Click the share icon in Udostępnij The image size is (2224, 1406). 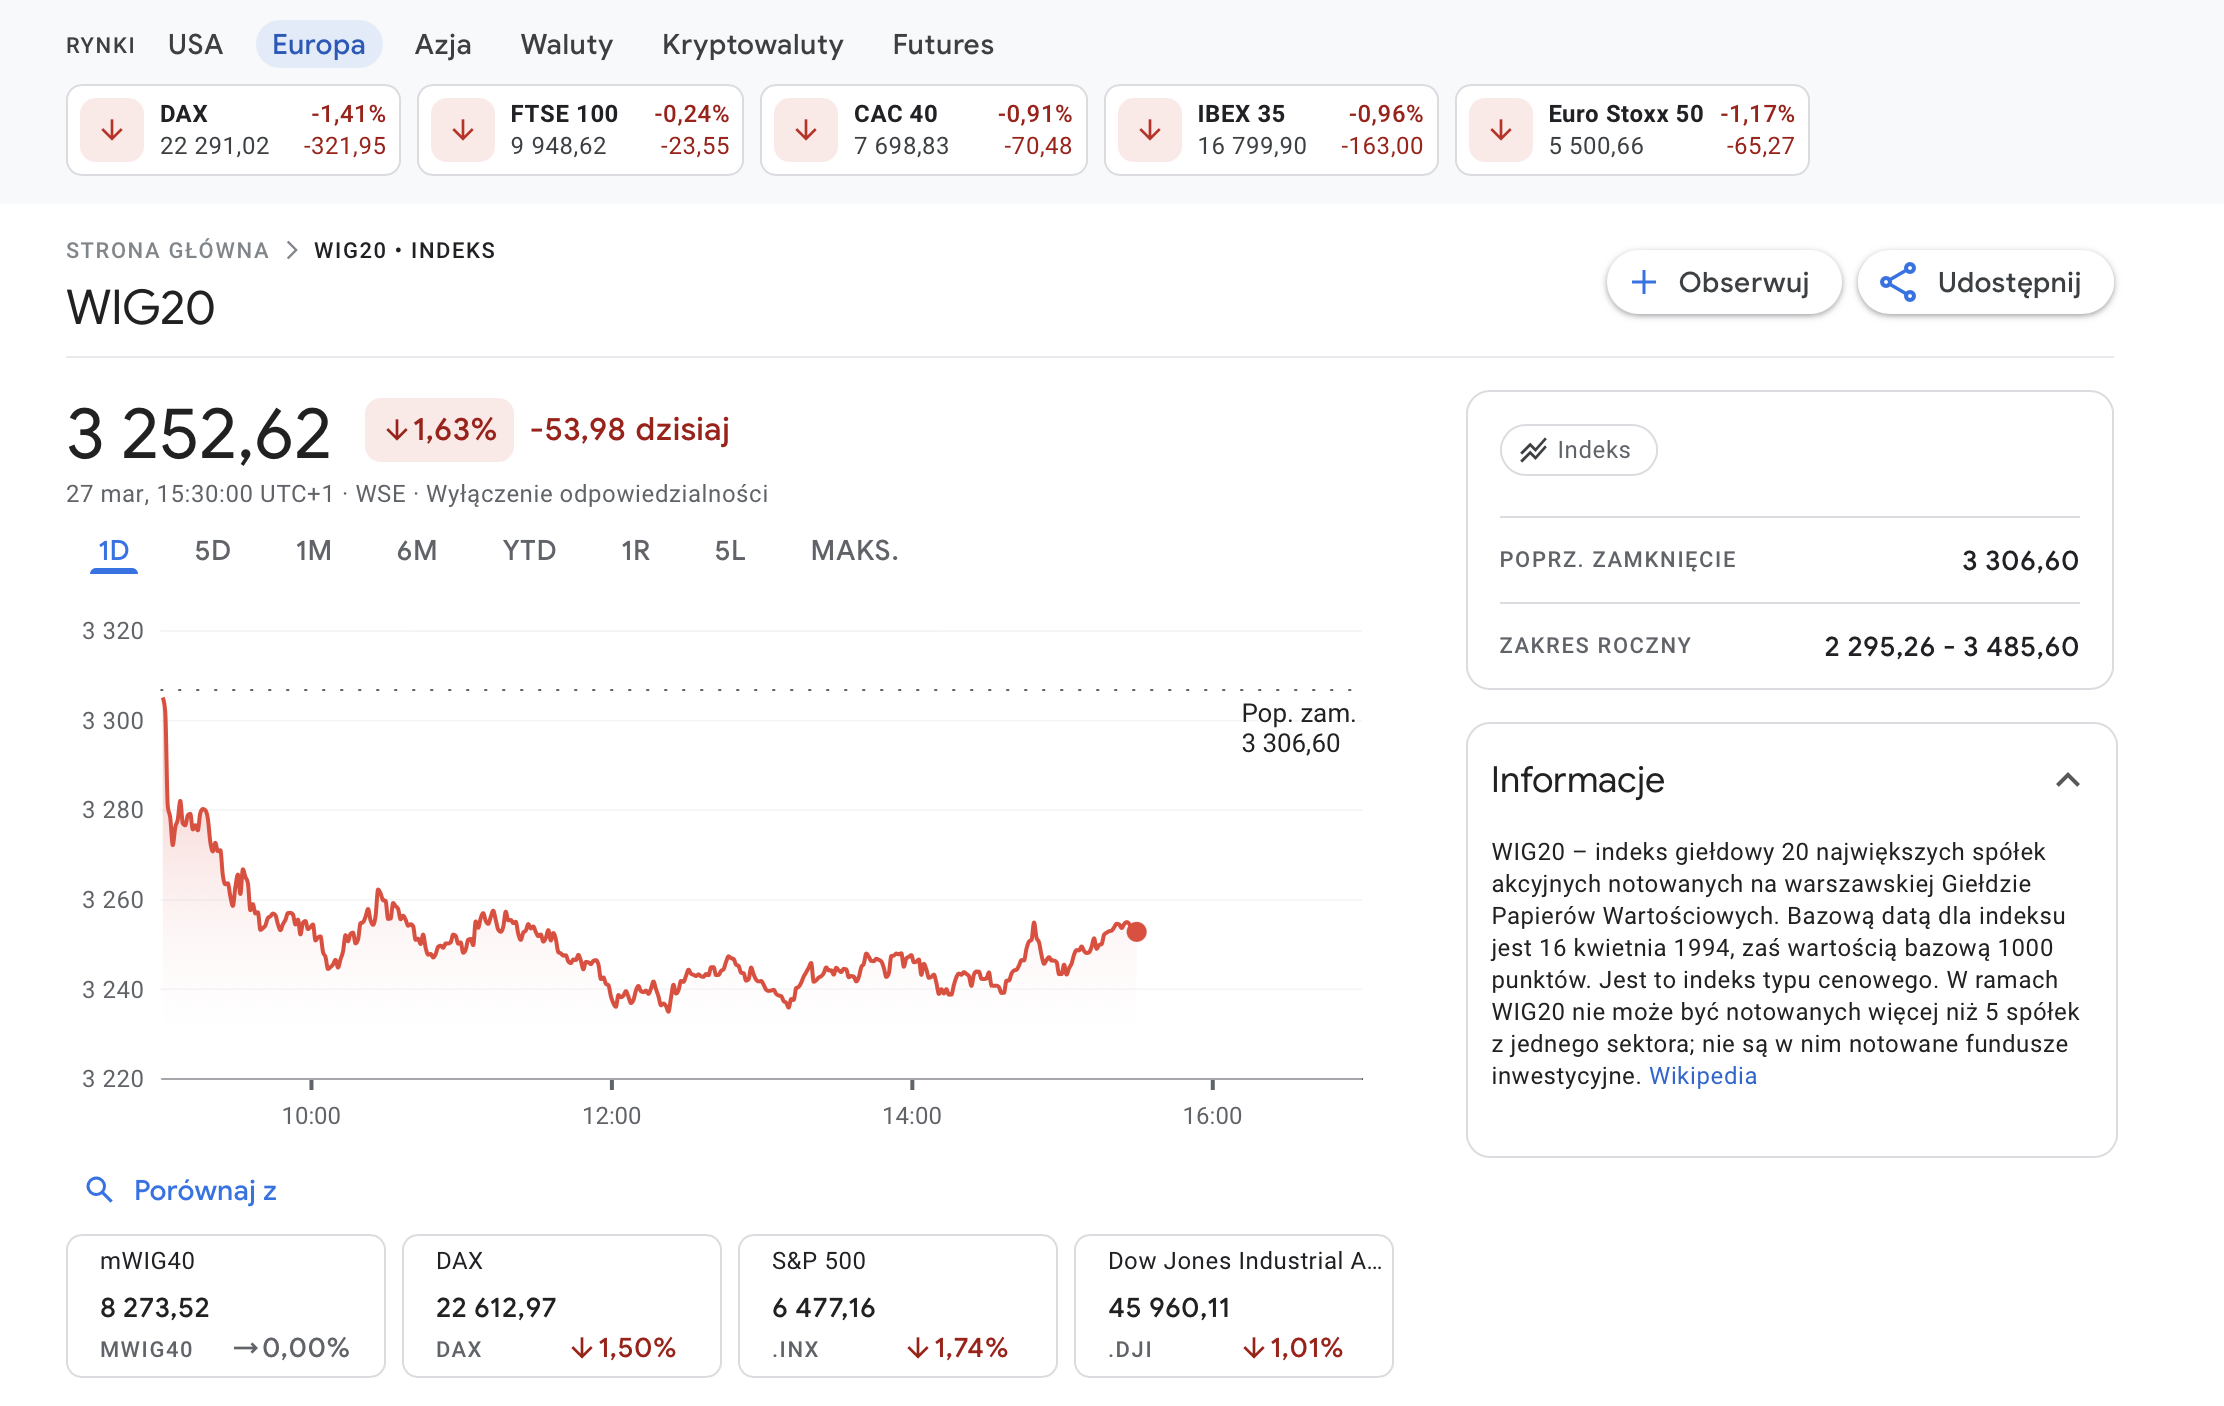click(1898, 282)
